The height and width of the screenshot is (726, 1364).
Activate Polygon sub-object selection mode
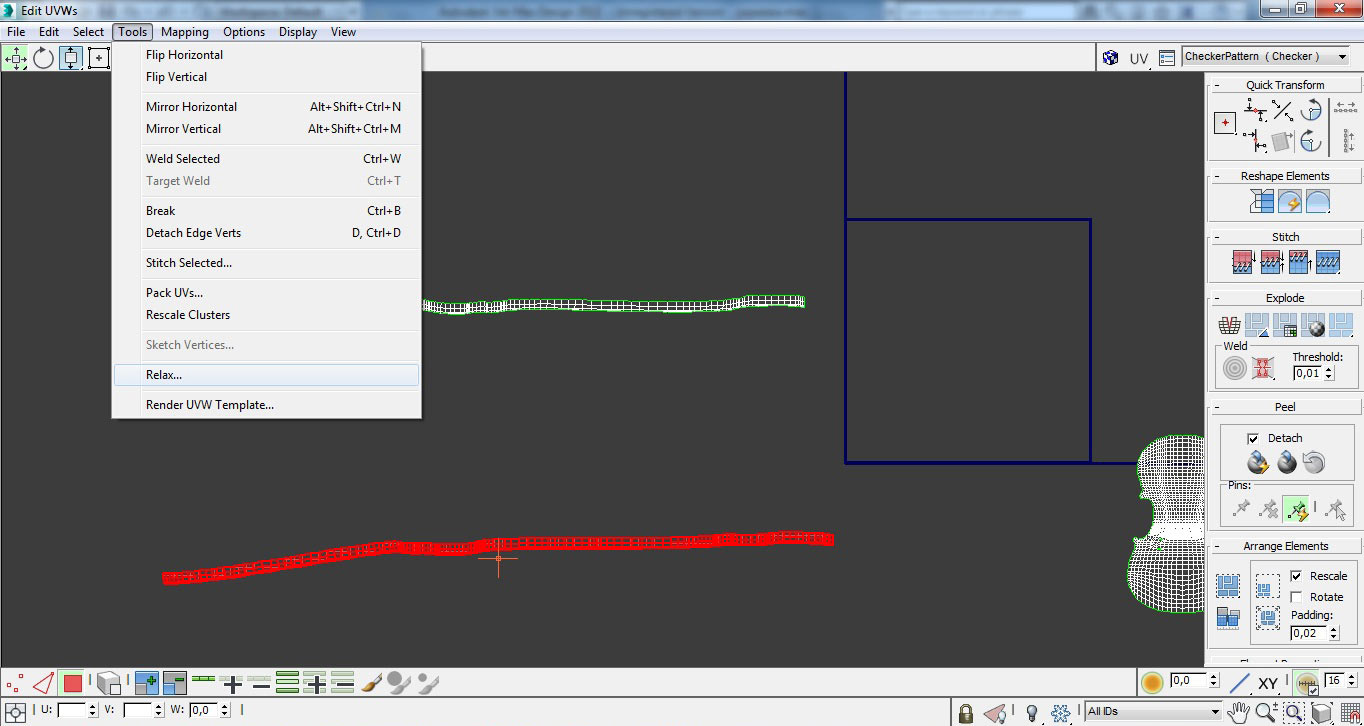click(72, 684)
